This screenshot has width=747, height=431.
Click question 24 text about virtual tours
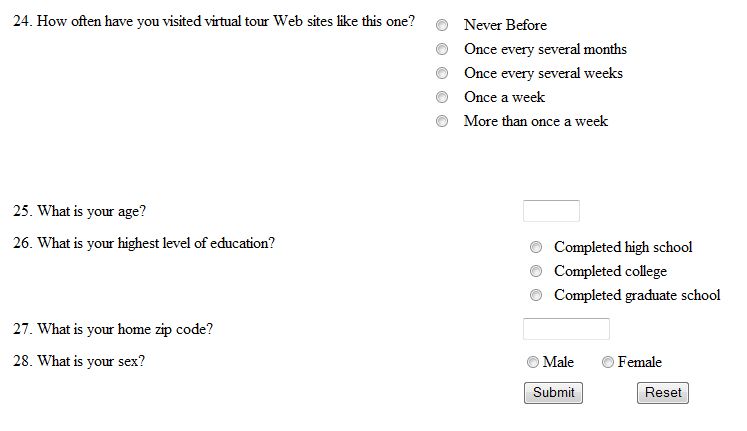pyautogui.click(x=214, y=21)
